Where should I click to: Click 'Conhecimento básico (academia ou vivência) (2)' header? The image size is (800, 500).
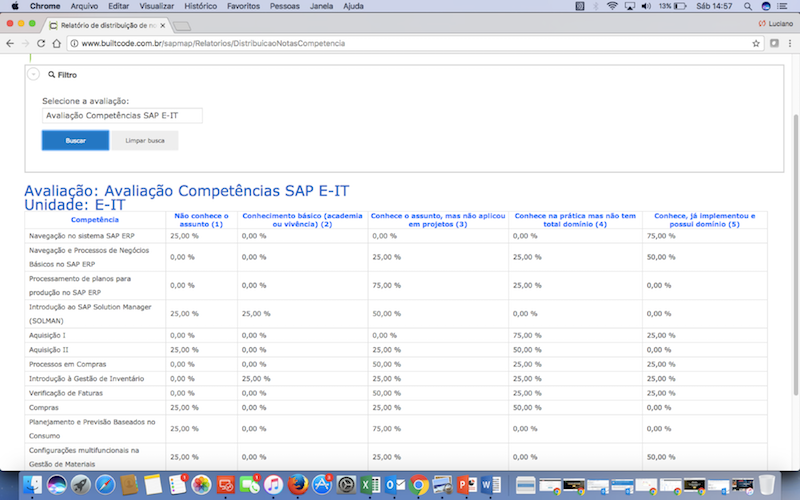[x=302, y=220]
